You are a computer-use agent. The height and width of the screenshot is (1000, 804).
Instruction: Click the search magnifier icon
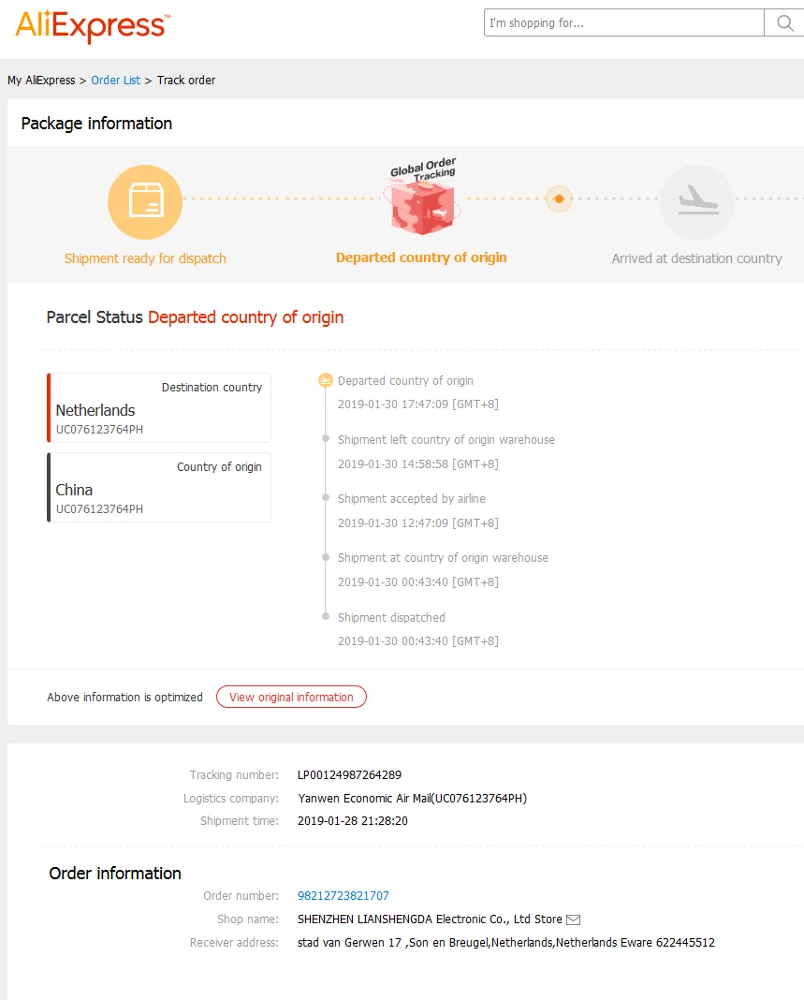[x=784, y=23]
